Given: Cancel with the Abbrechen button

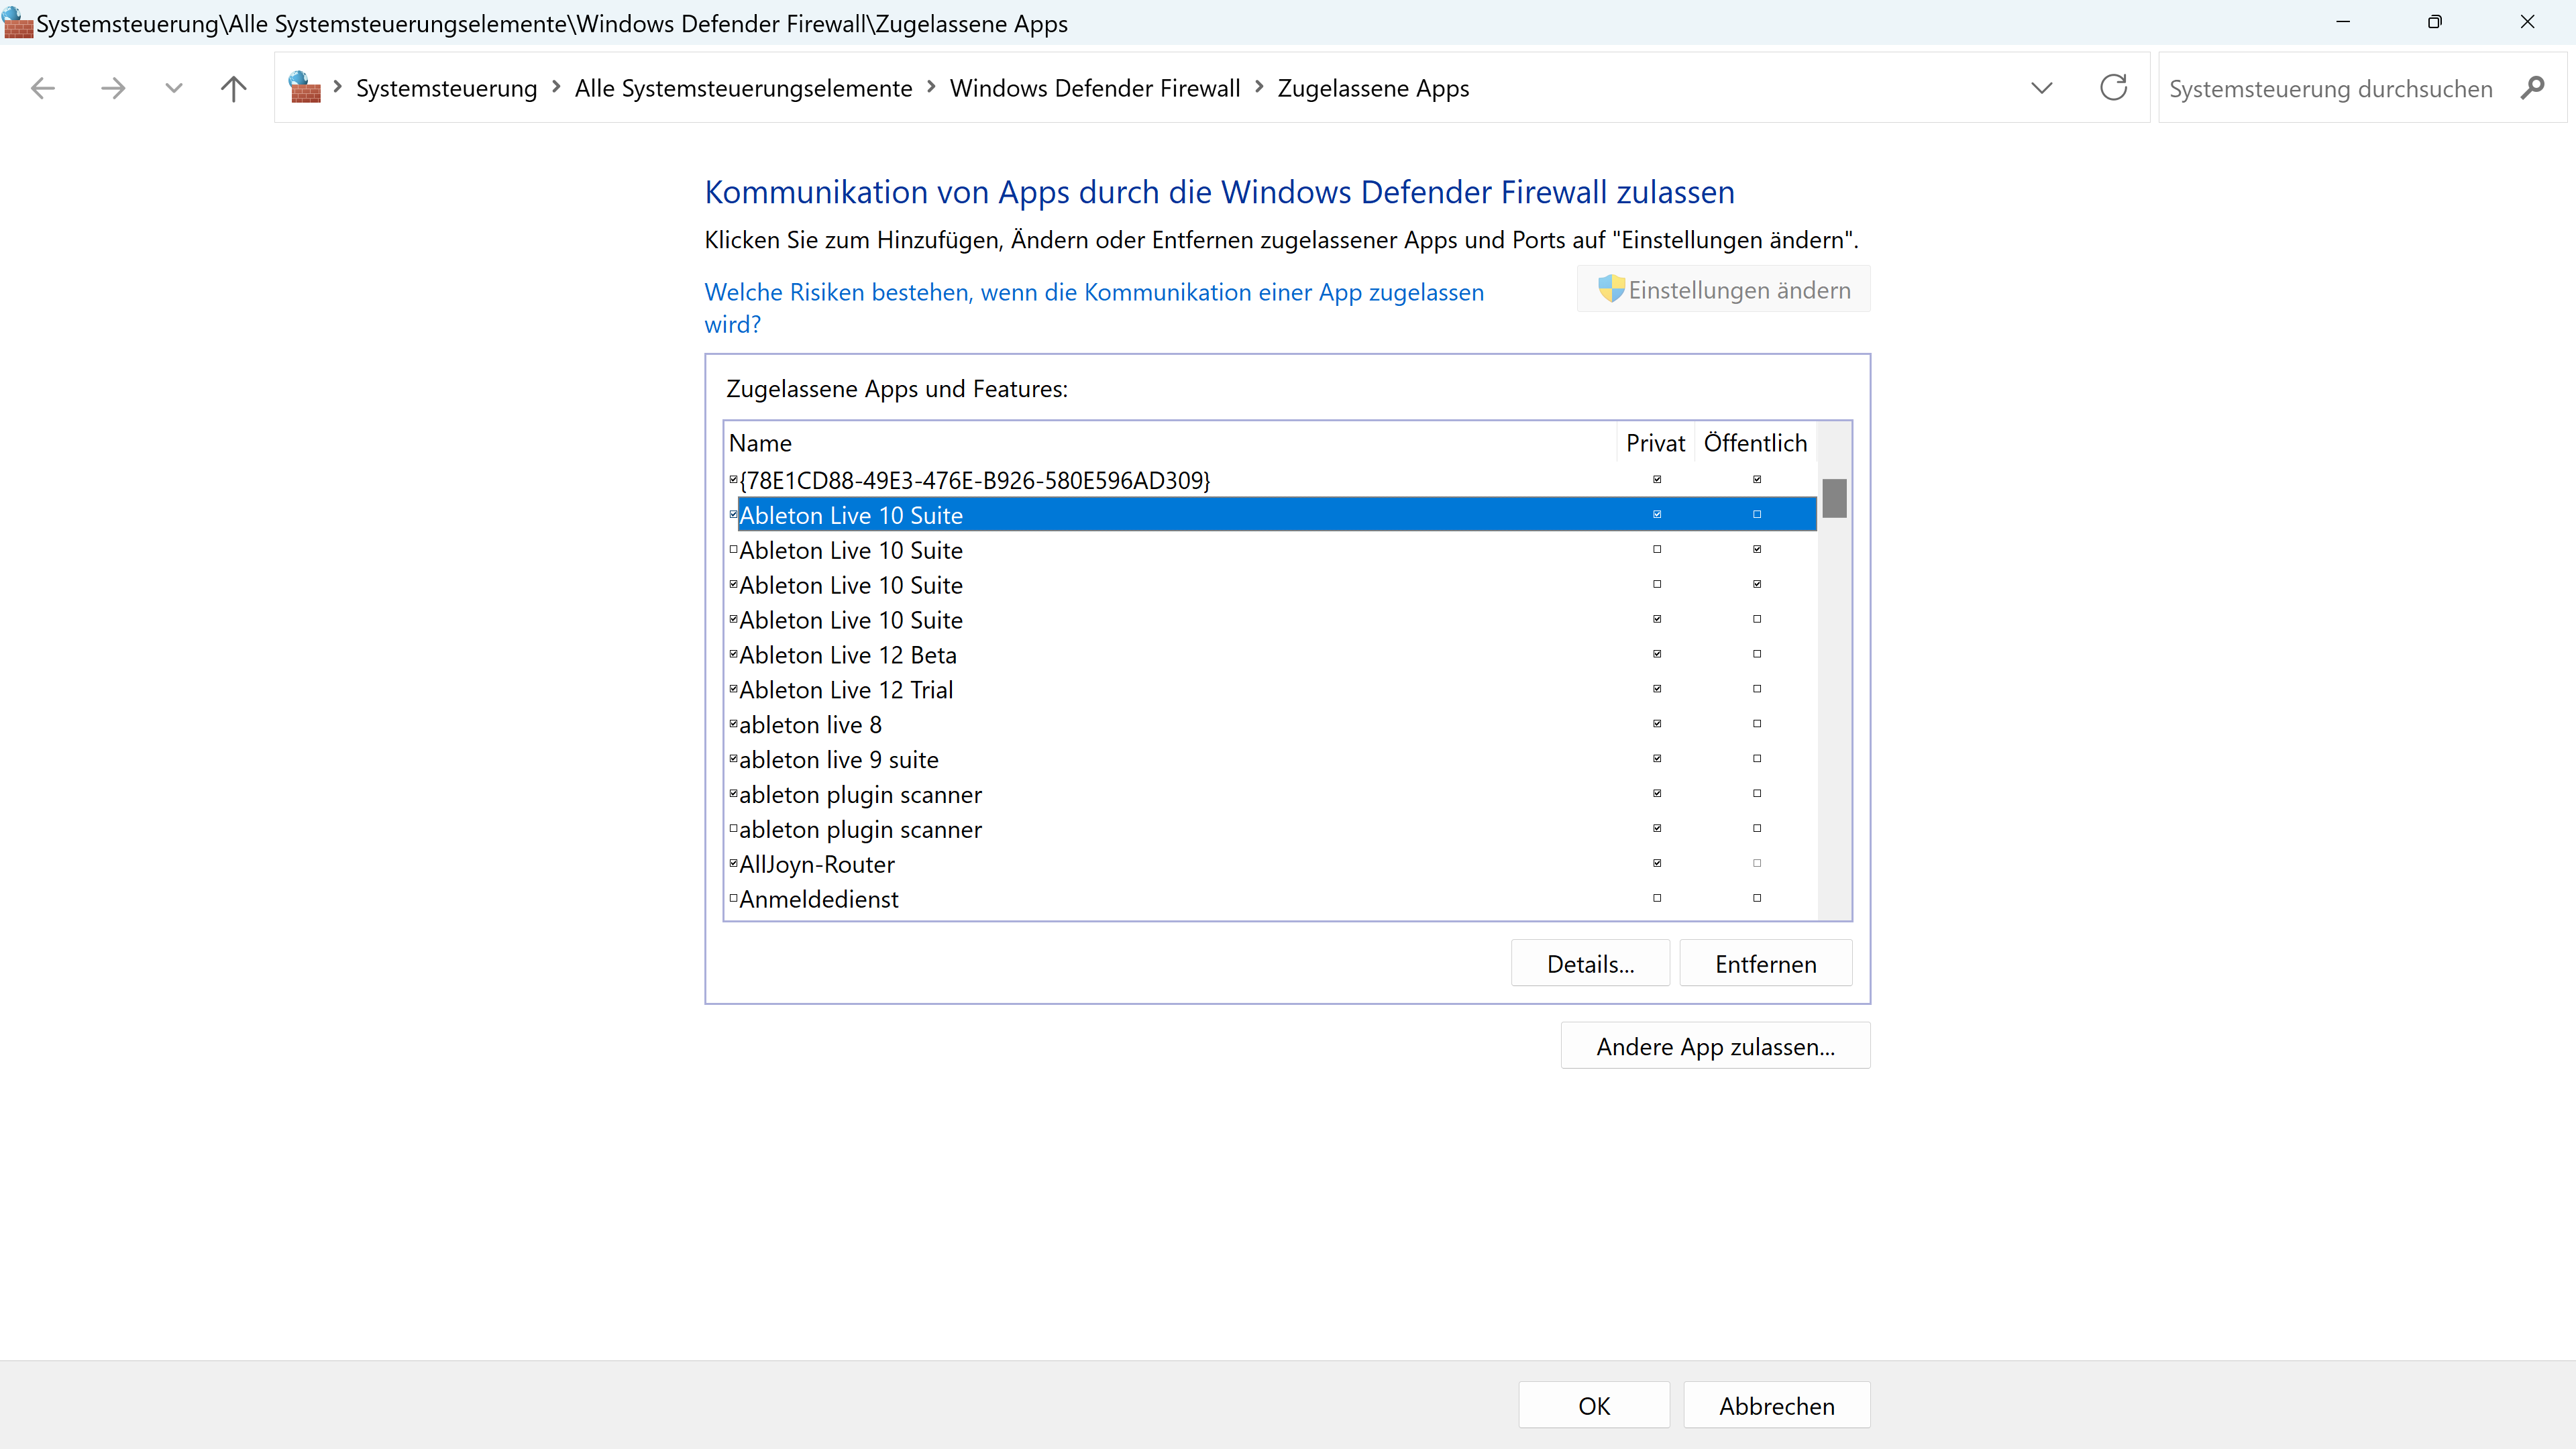Looking at the screenshot, I should (1776, 1406).
